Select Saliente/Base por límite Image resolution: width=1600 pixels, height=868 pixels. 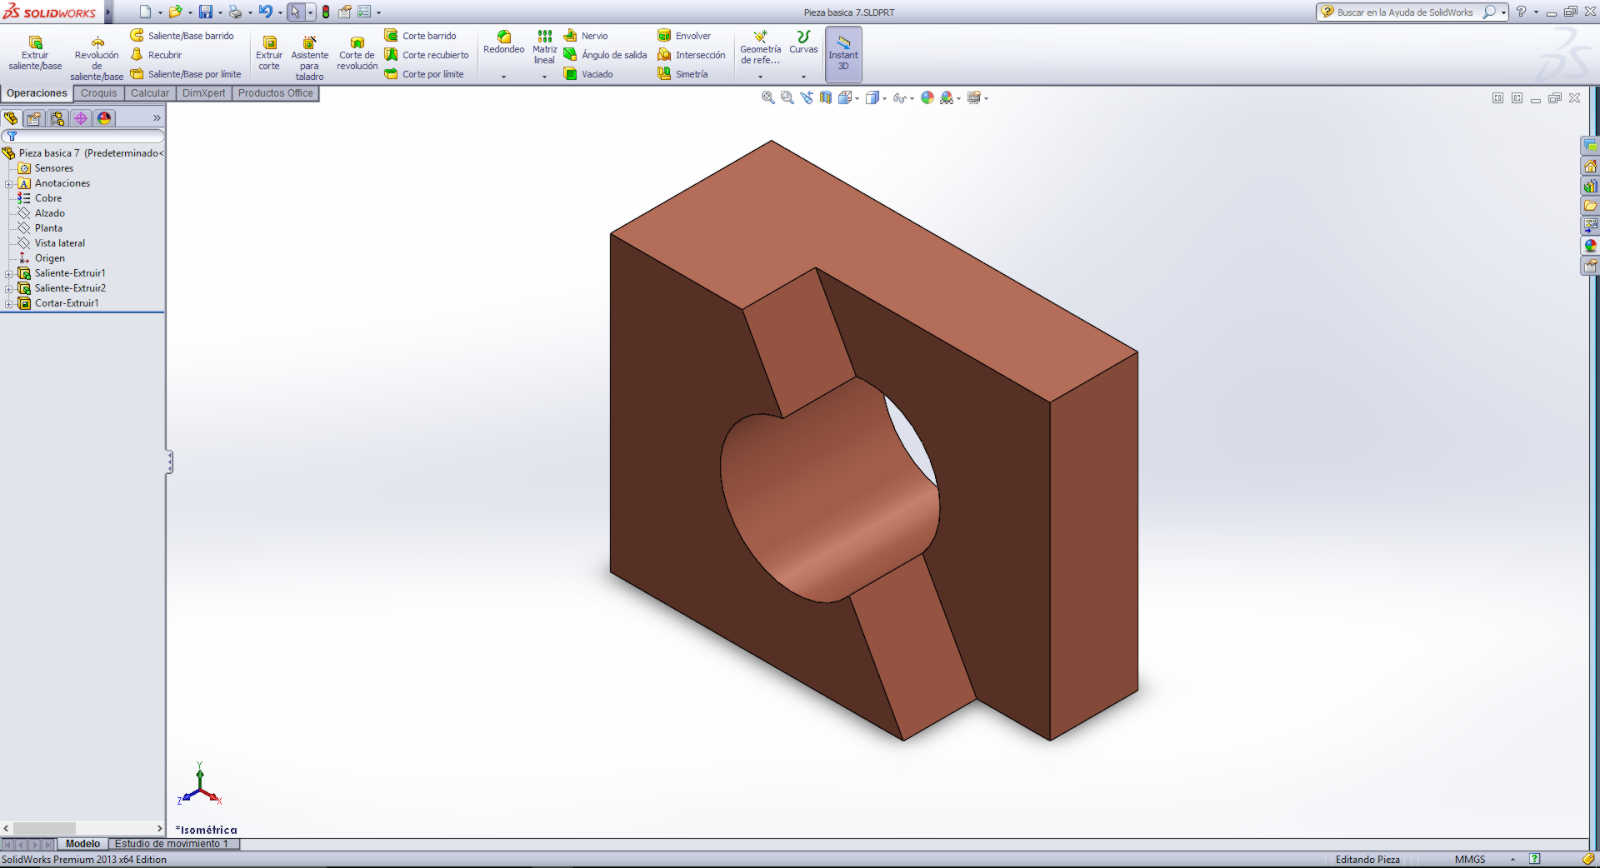pyautogui.click(x=186, y=74)
